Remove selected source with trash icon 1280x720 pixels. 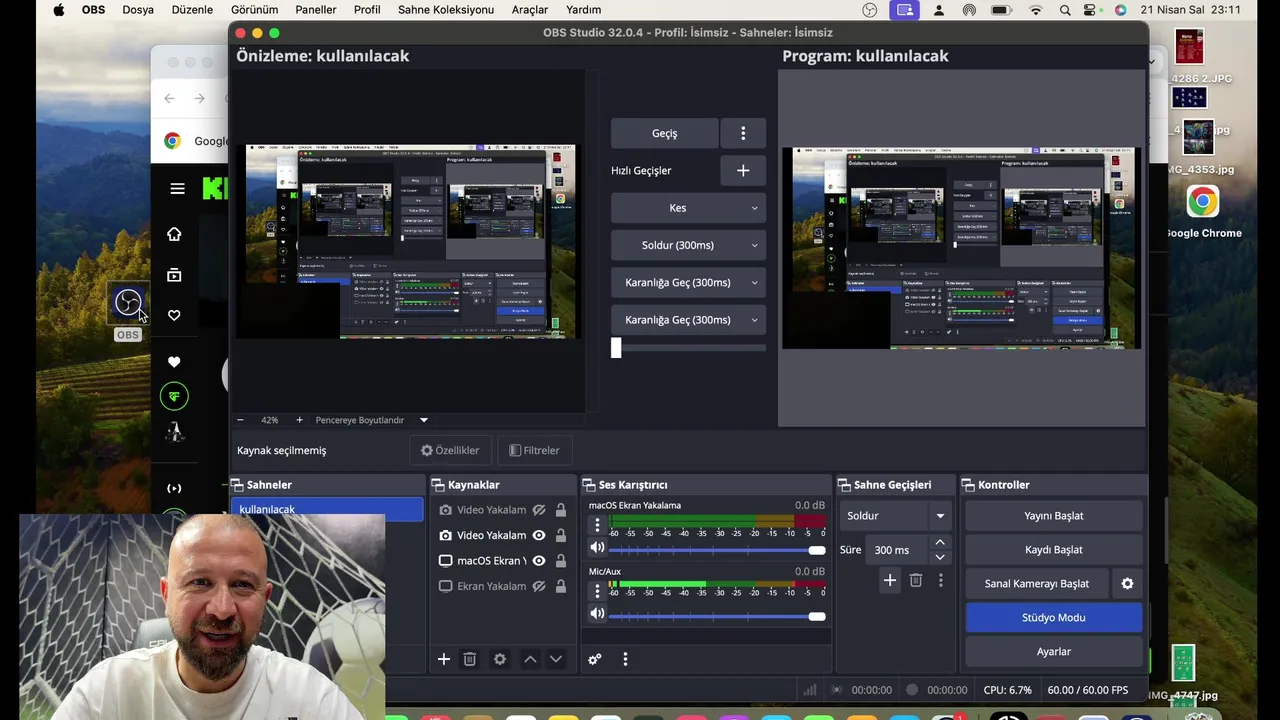pos(470,659)
